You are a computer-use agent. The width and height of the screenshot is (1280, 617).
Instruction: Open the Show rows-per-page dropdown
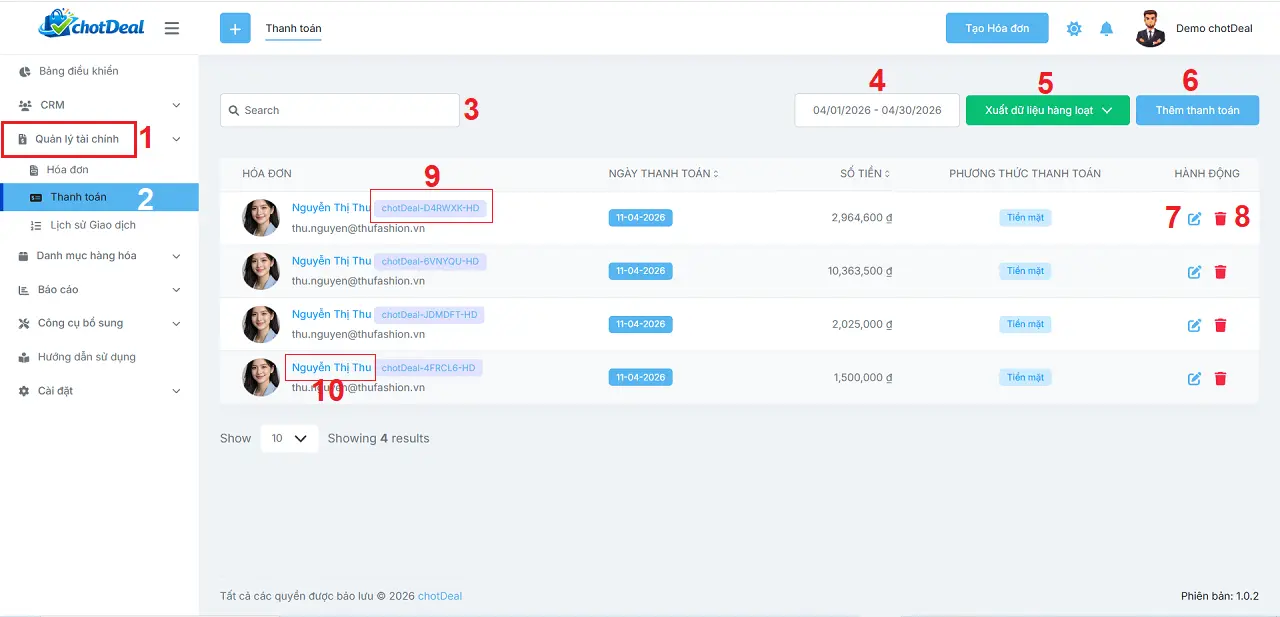(289, 439)
